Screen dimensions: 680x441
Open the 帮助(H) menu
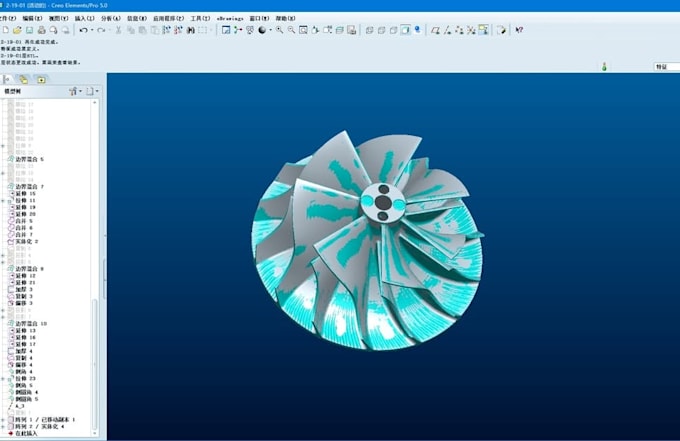[x=285, y=18]
